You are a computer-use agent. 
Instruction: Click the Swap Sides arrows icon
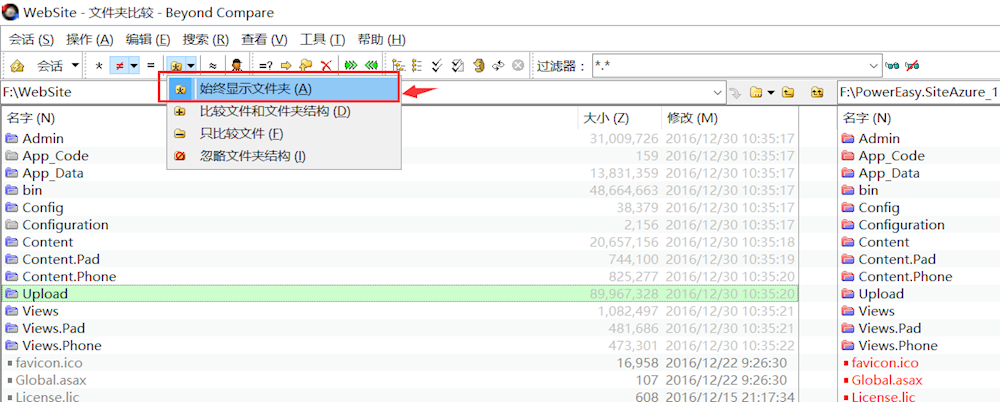(x=499, y=65)
